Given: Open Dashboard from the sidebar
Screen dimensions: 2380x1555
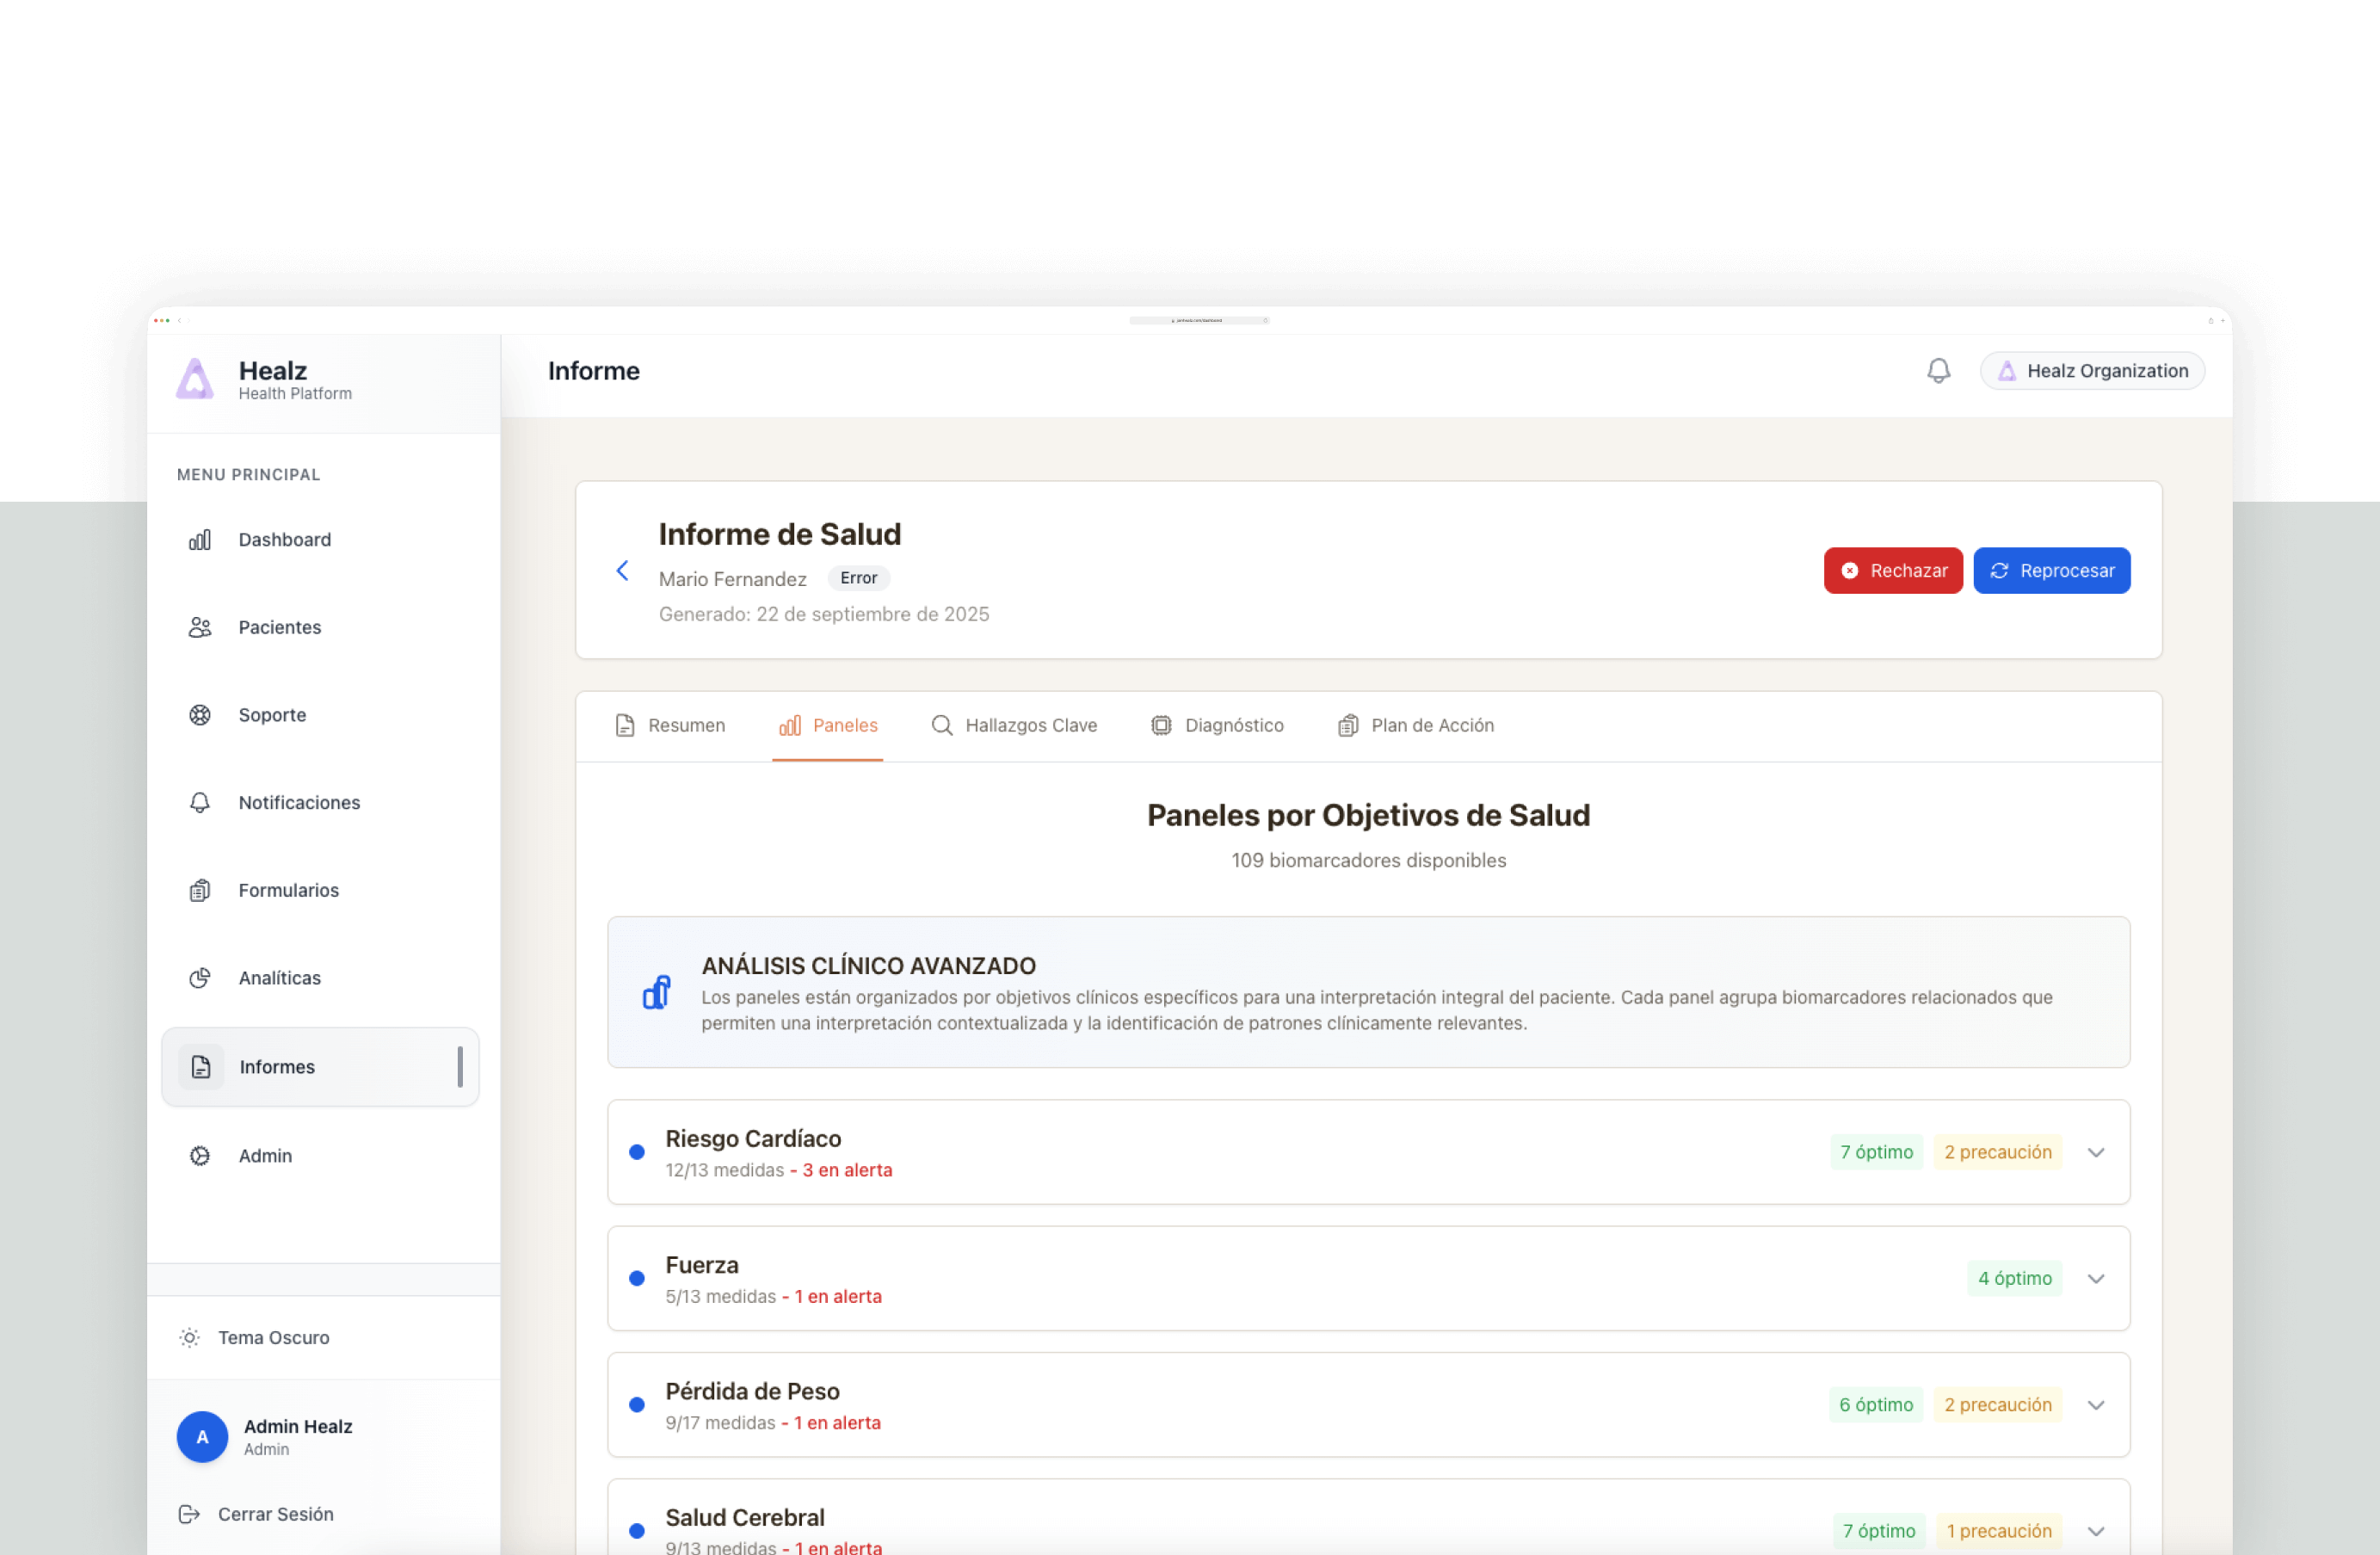Looking at the screenshot, I should point(284,540).
